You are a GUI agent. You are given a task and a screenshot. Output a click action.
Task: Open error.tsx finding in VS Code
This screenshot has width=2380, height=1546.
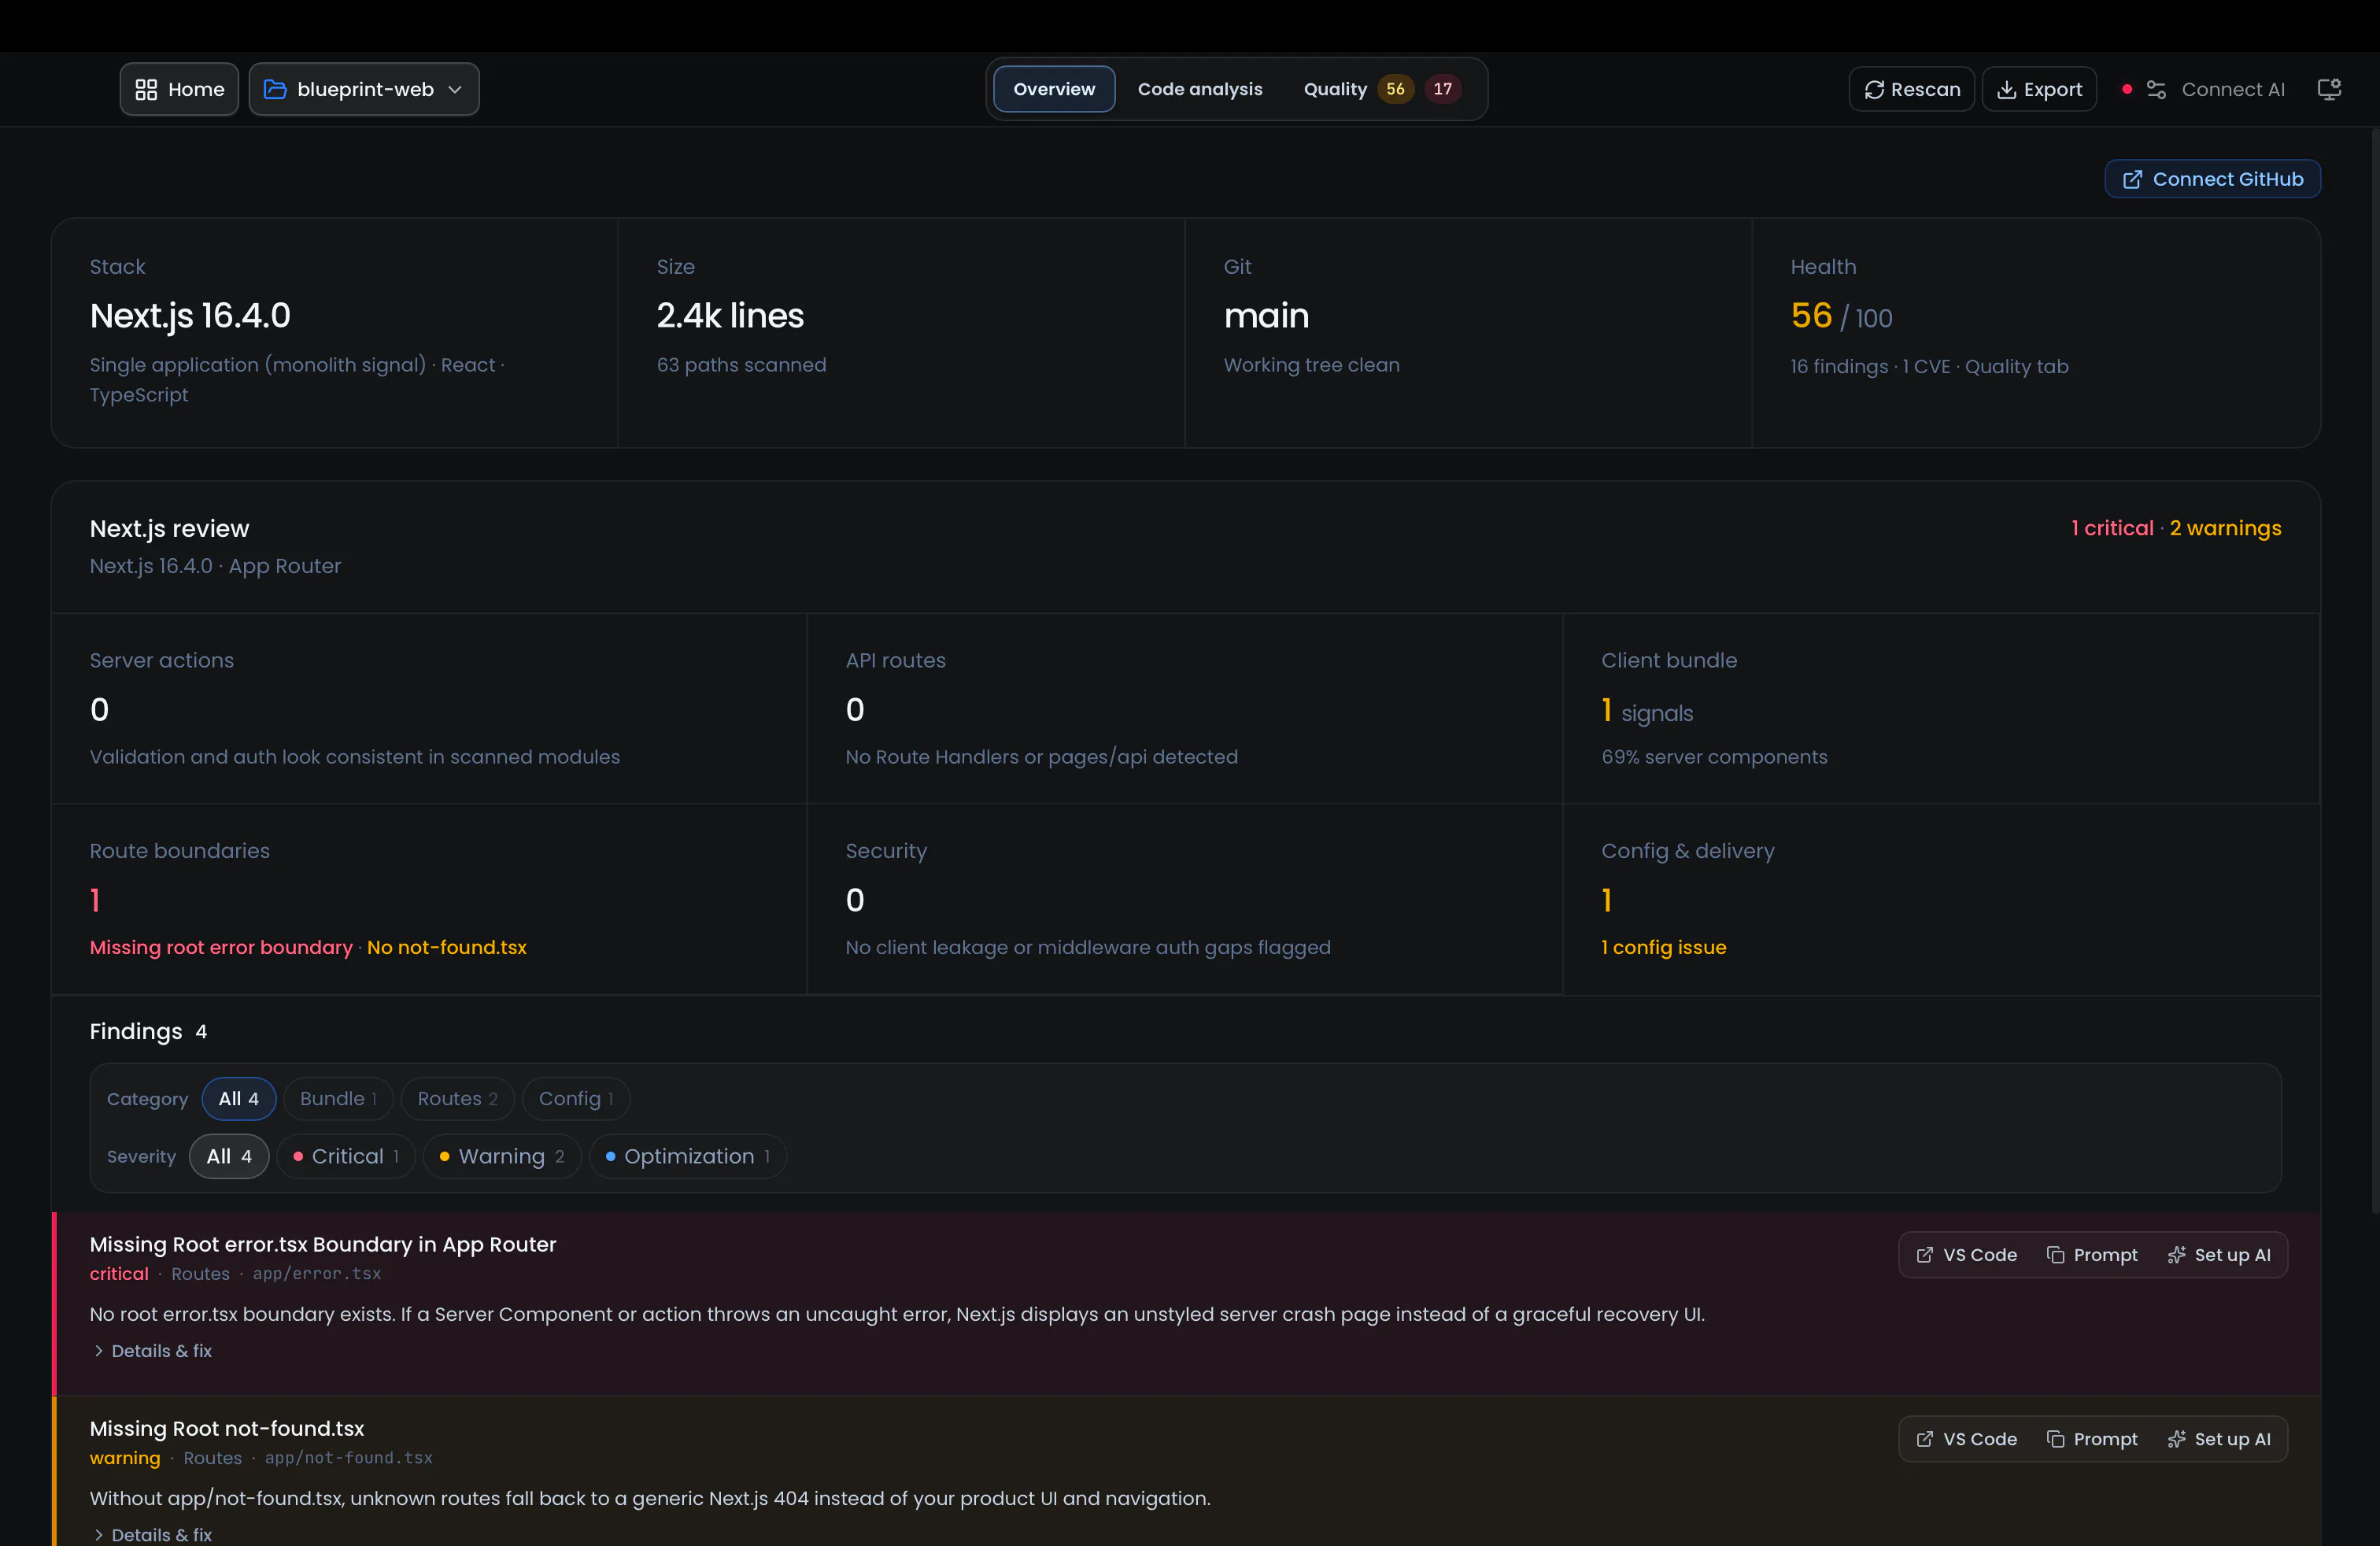pyautogui.click(x=1966, y=1255)
